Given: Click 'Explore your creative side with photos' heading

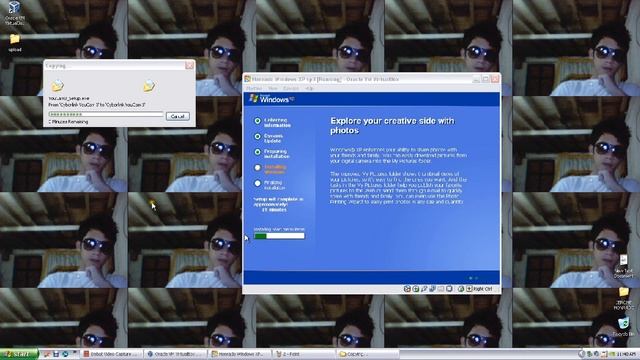Looking at the screenshot, I should click(x=392, y=126).
